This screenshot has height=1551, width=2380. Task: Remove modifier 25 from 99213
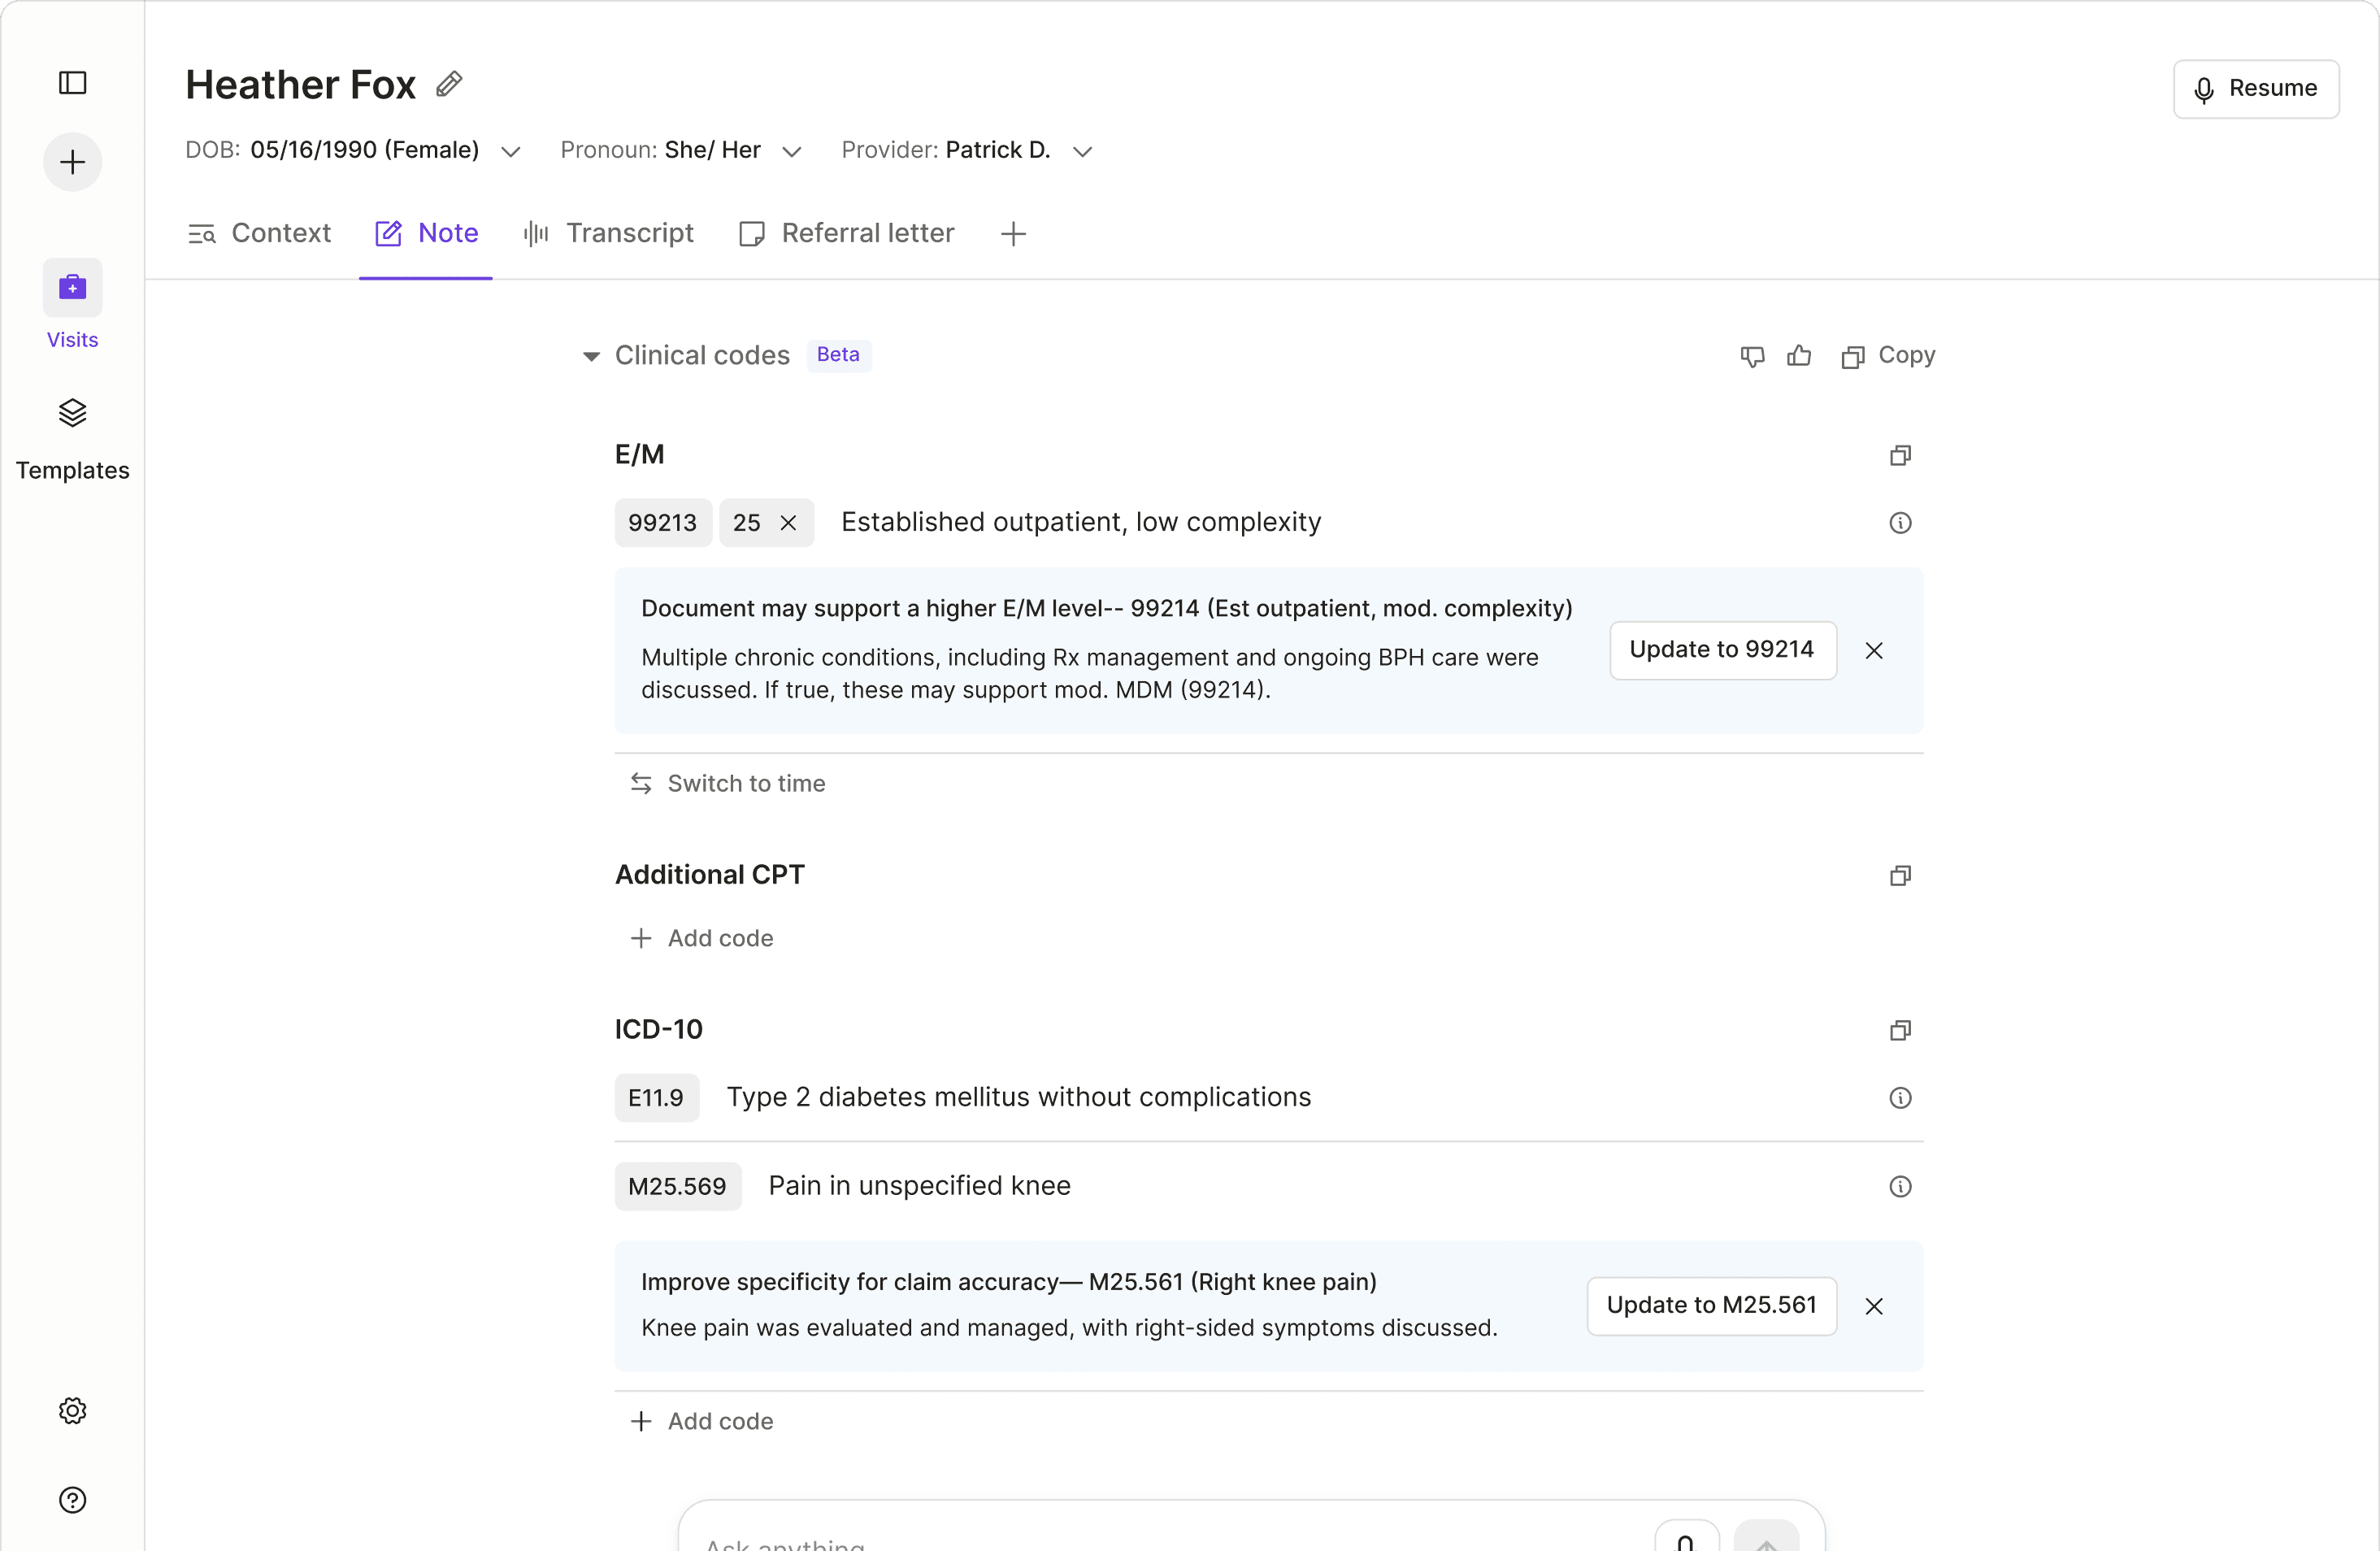(x=788, y=523)
